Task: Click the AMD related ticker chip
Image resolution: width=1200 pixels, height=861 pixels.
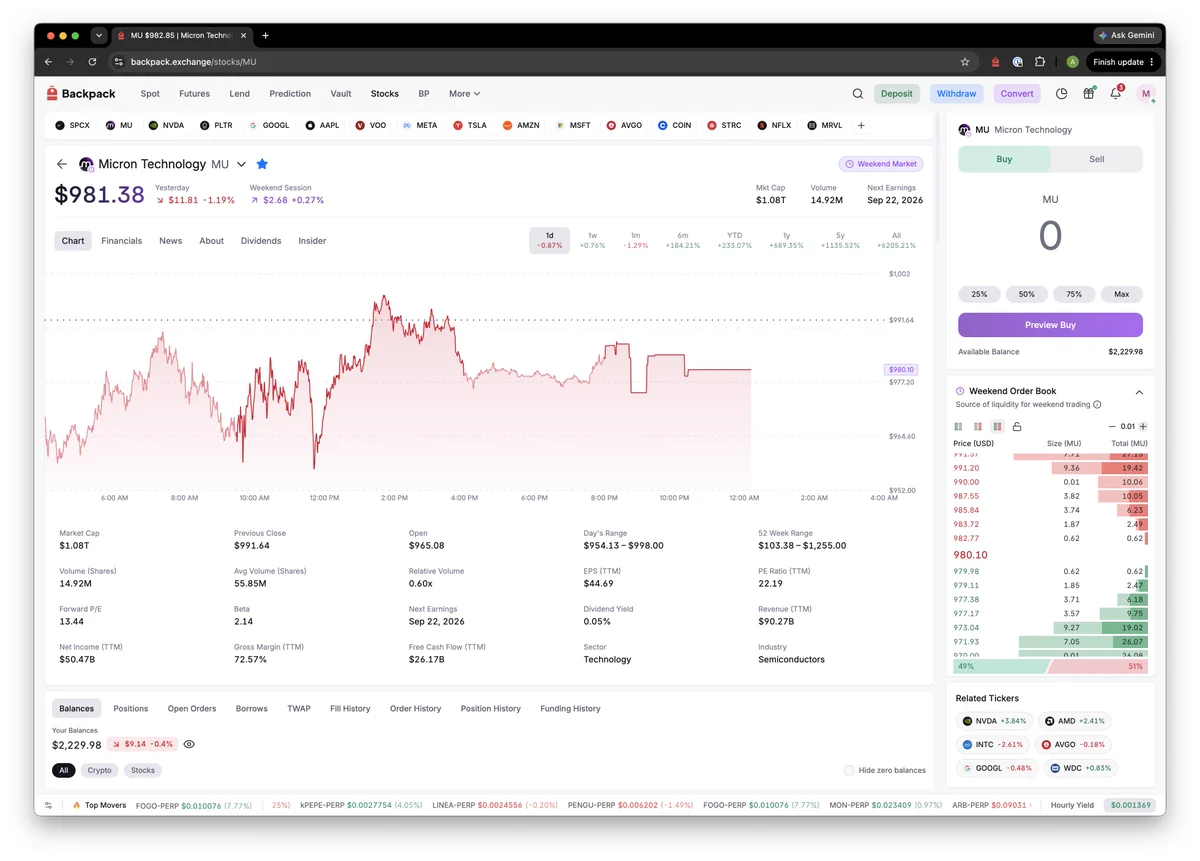Action: (1074, 721)
